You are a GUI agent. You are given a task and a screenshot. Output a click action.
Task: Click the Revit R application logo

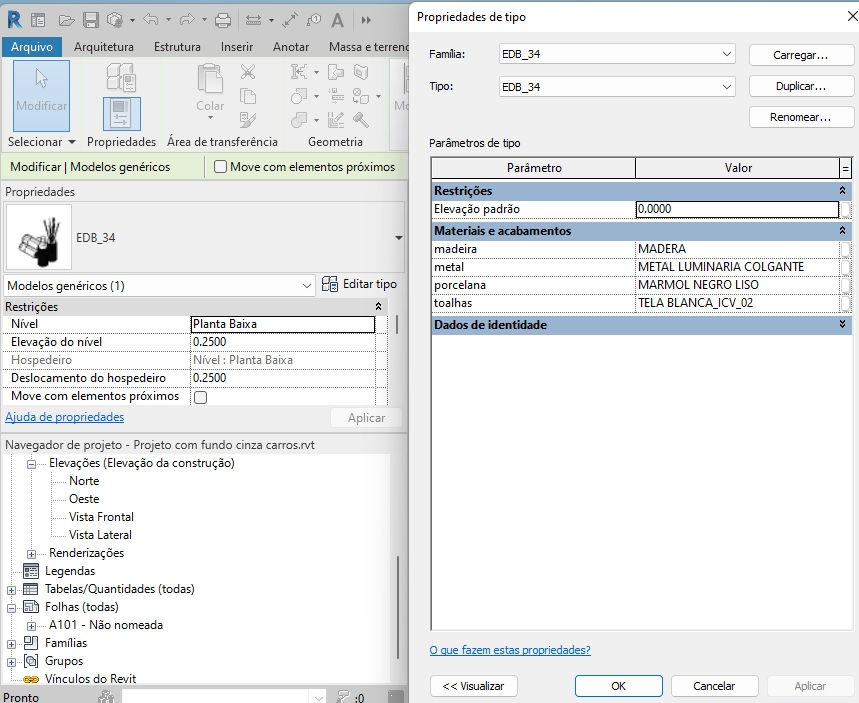point(14,20)
